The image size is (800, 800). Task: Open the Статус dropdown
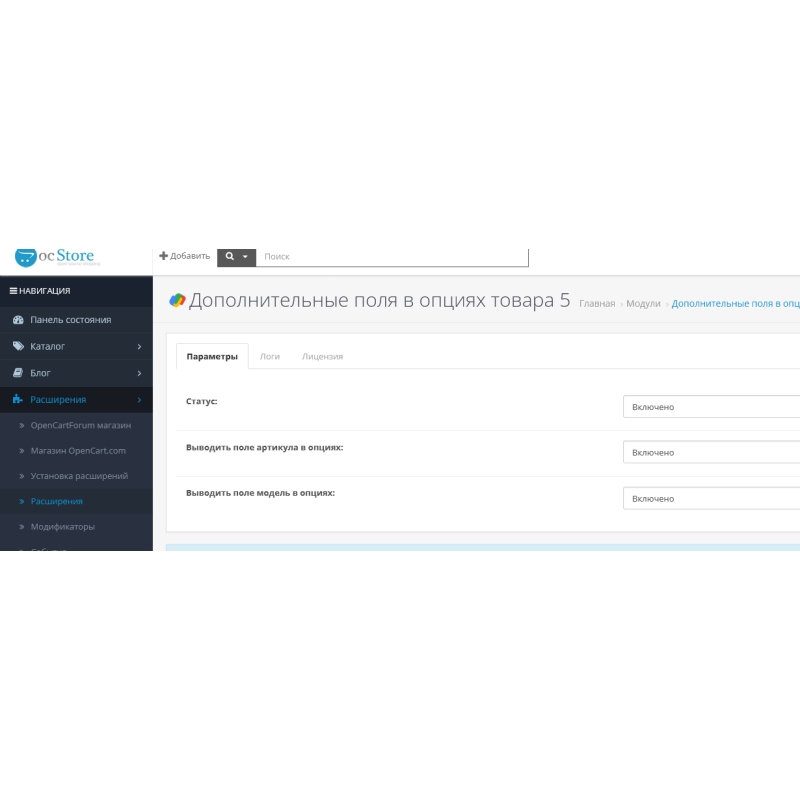(x=712, y=407)
